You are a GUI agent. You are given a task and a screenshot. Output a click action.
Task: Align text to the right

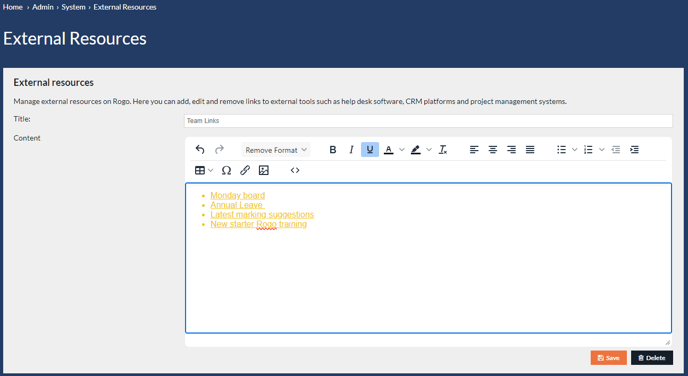(x=511, y=150)
